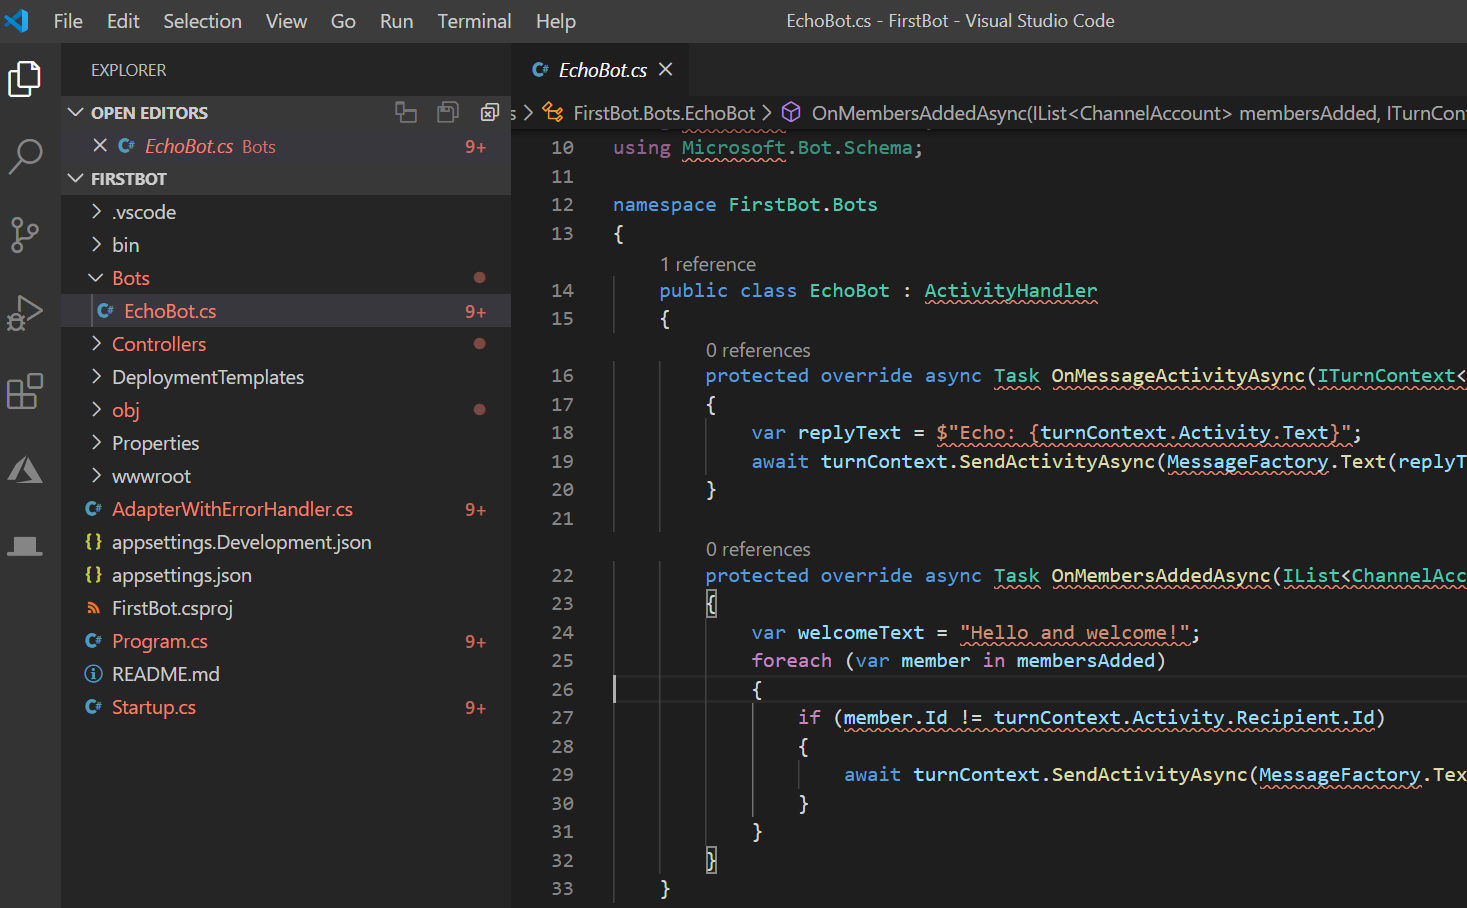Click '0 references' above OnMessageActivityAsync
This screenshot has height=908, width=1467.
pos(758,350)
